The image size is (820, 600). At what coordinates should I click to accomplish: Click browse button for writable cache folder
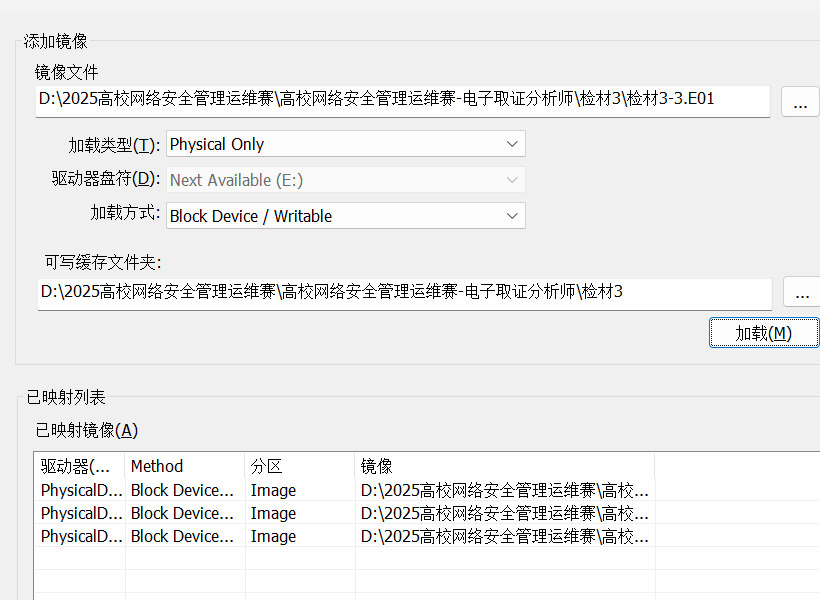[802, 292]
